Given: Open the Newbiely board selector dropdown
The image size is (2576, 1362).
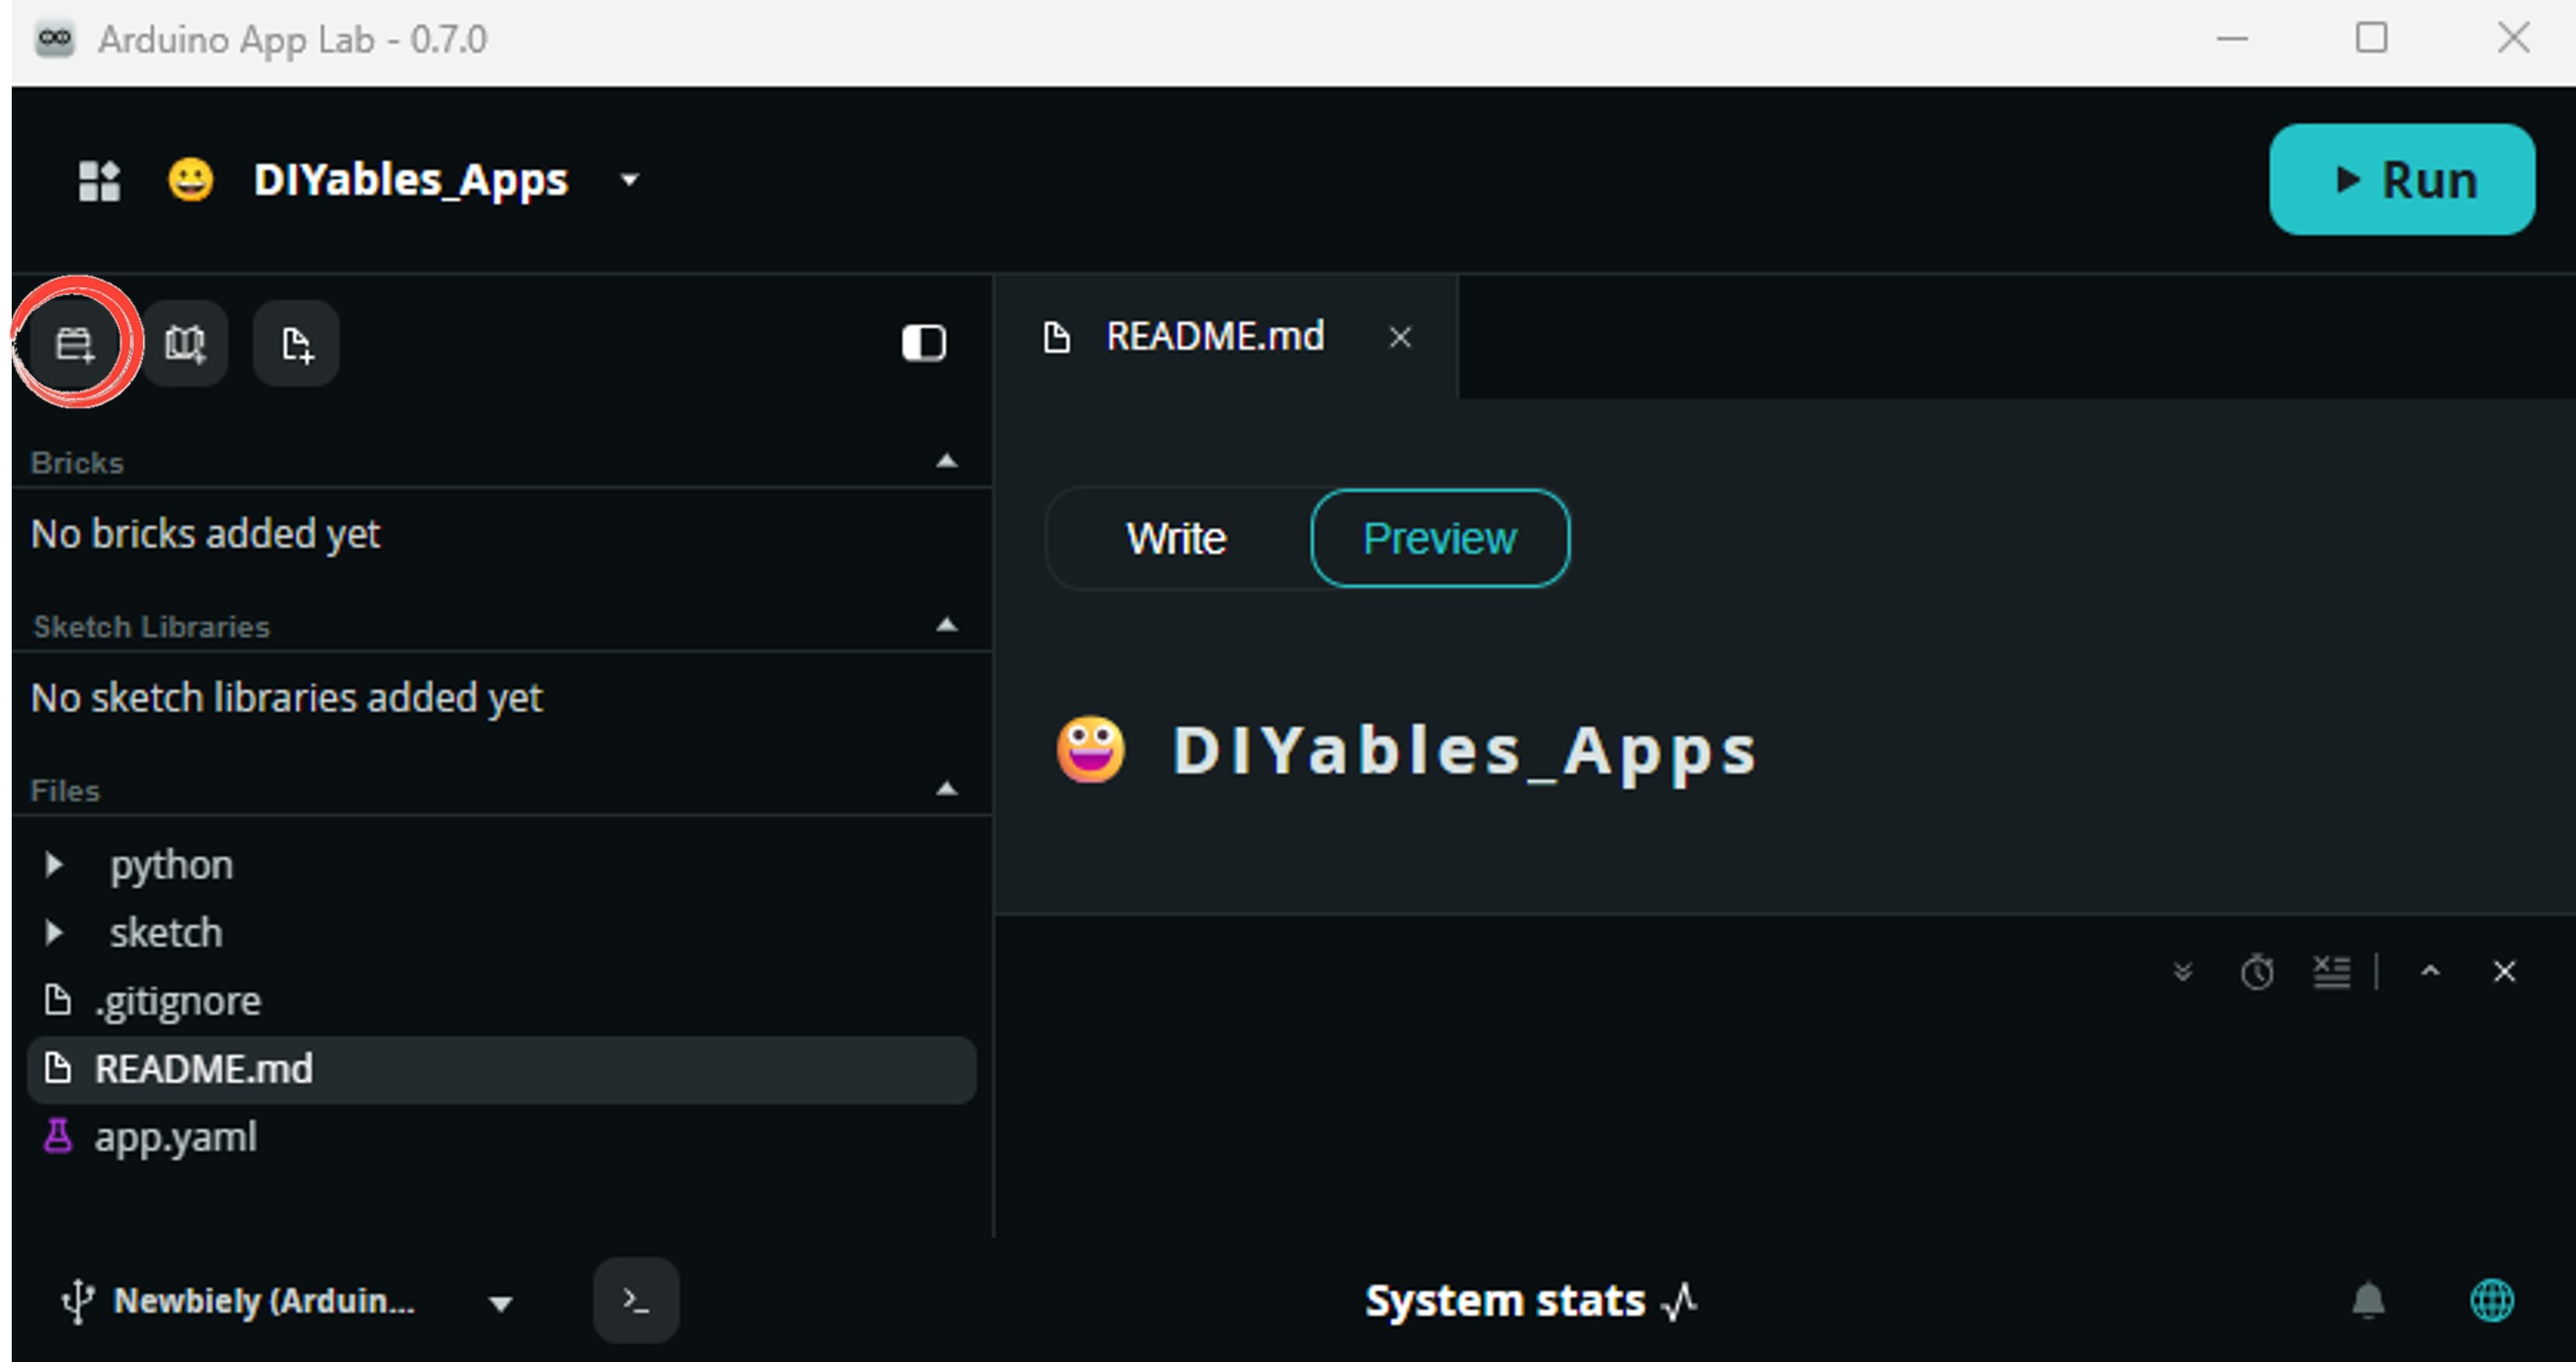Looking at the screenshot, I should point(501,1303).
